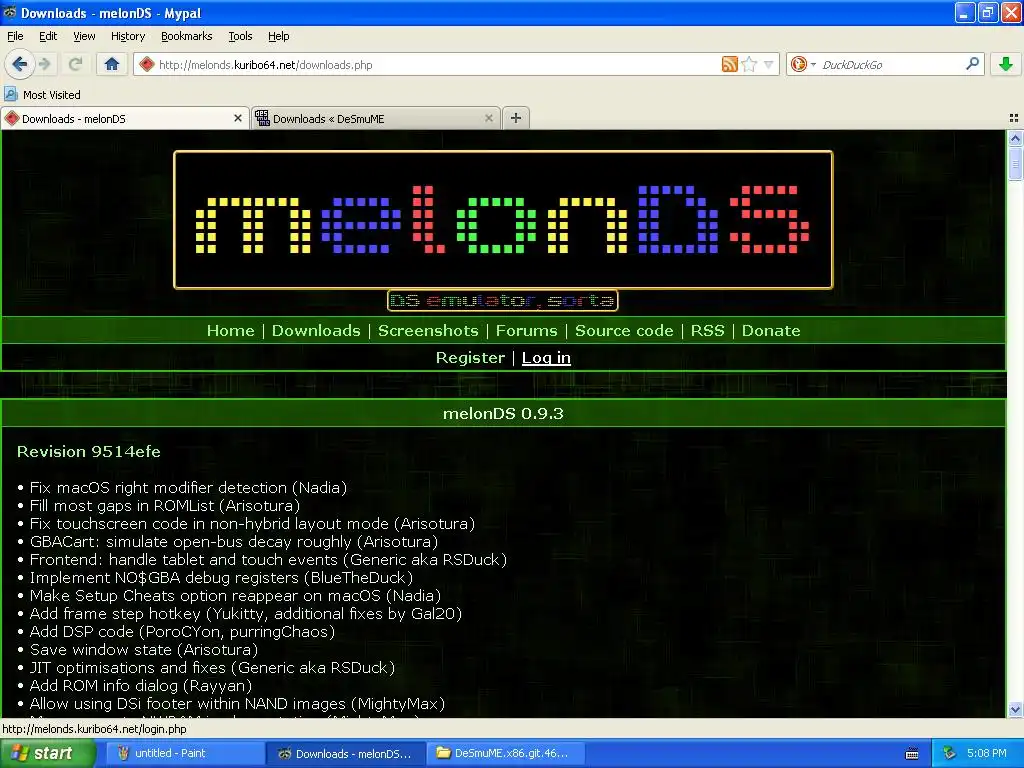Screen dimensions: 1024x768
Task: Click the RSS feed icon in address bar
Action: tap(729, 64)
